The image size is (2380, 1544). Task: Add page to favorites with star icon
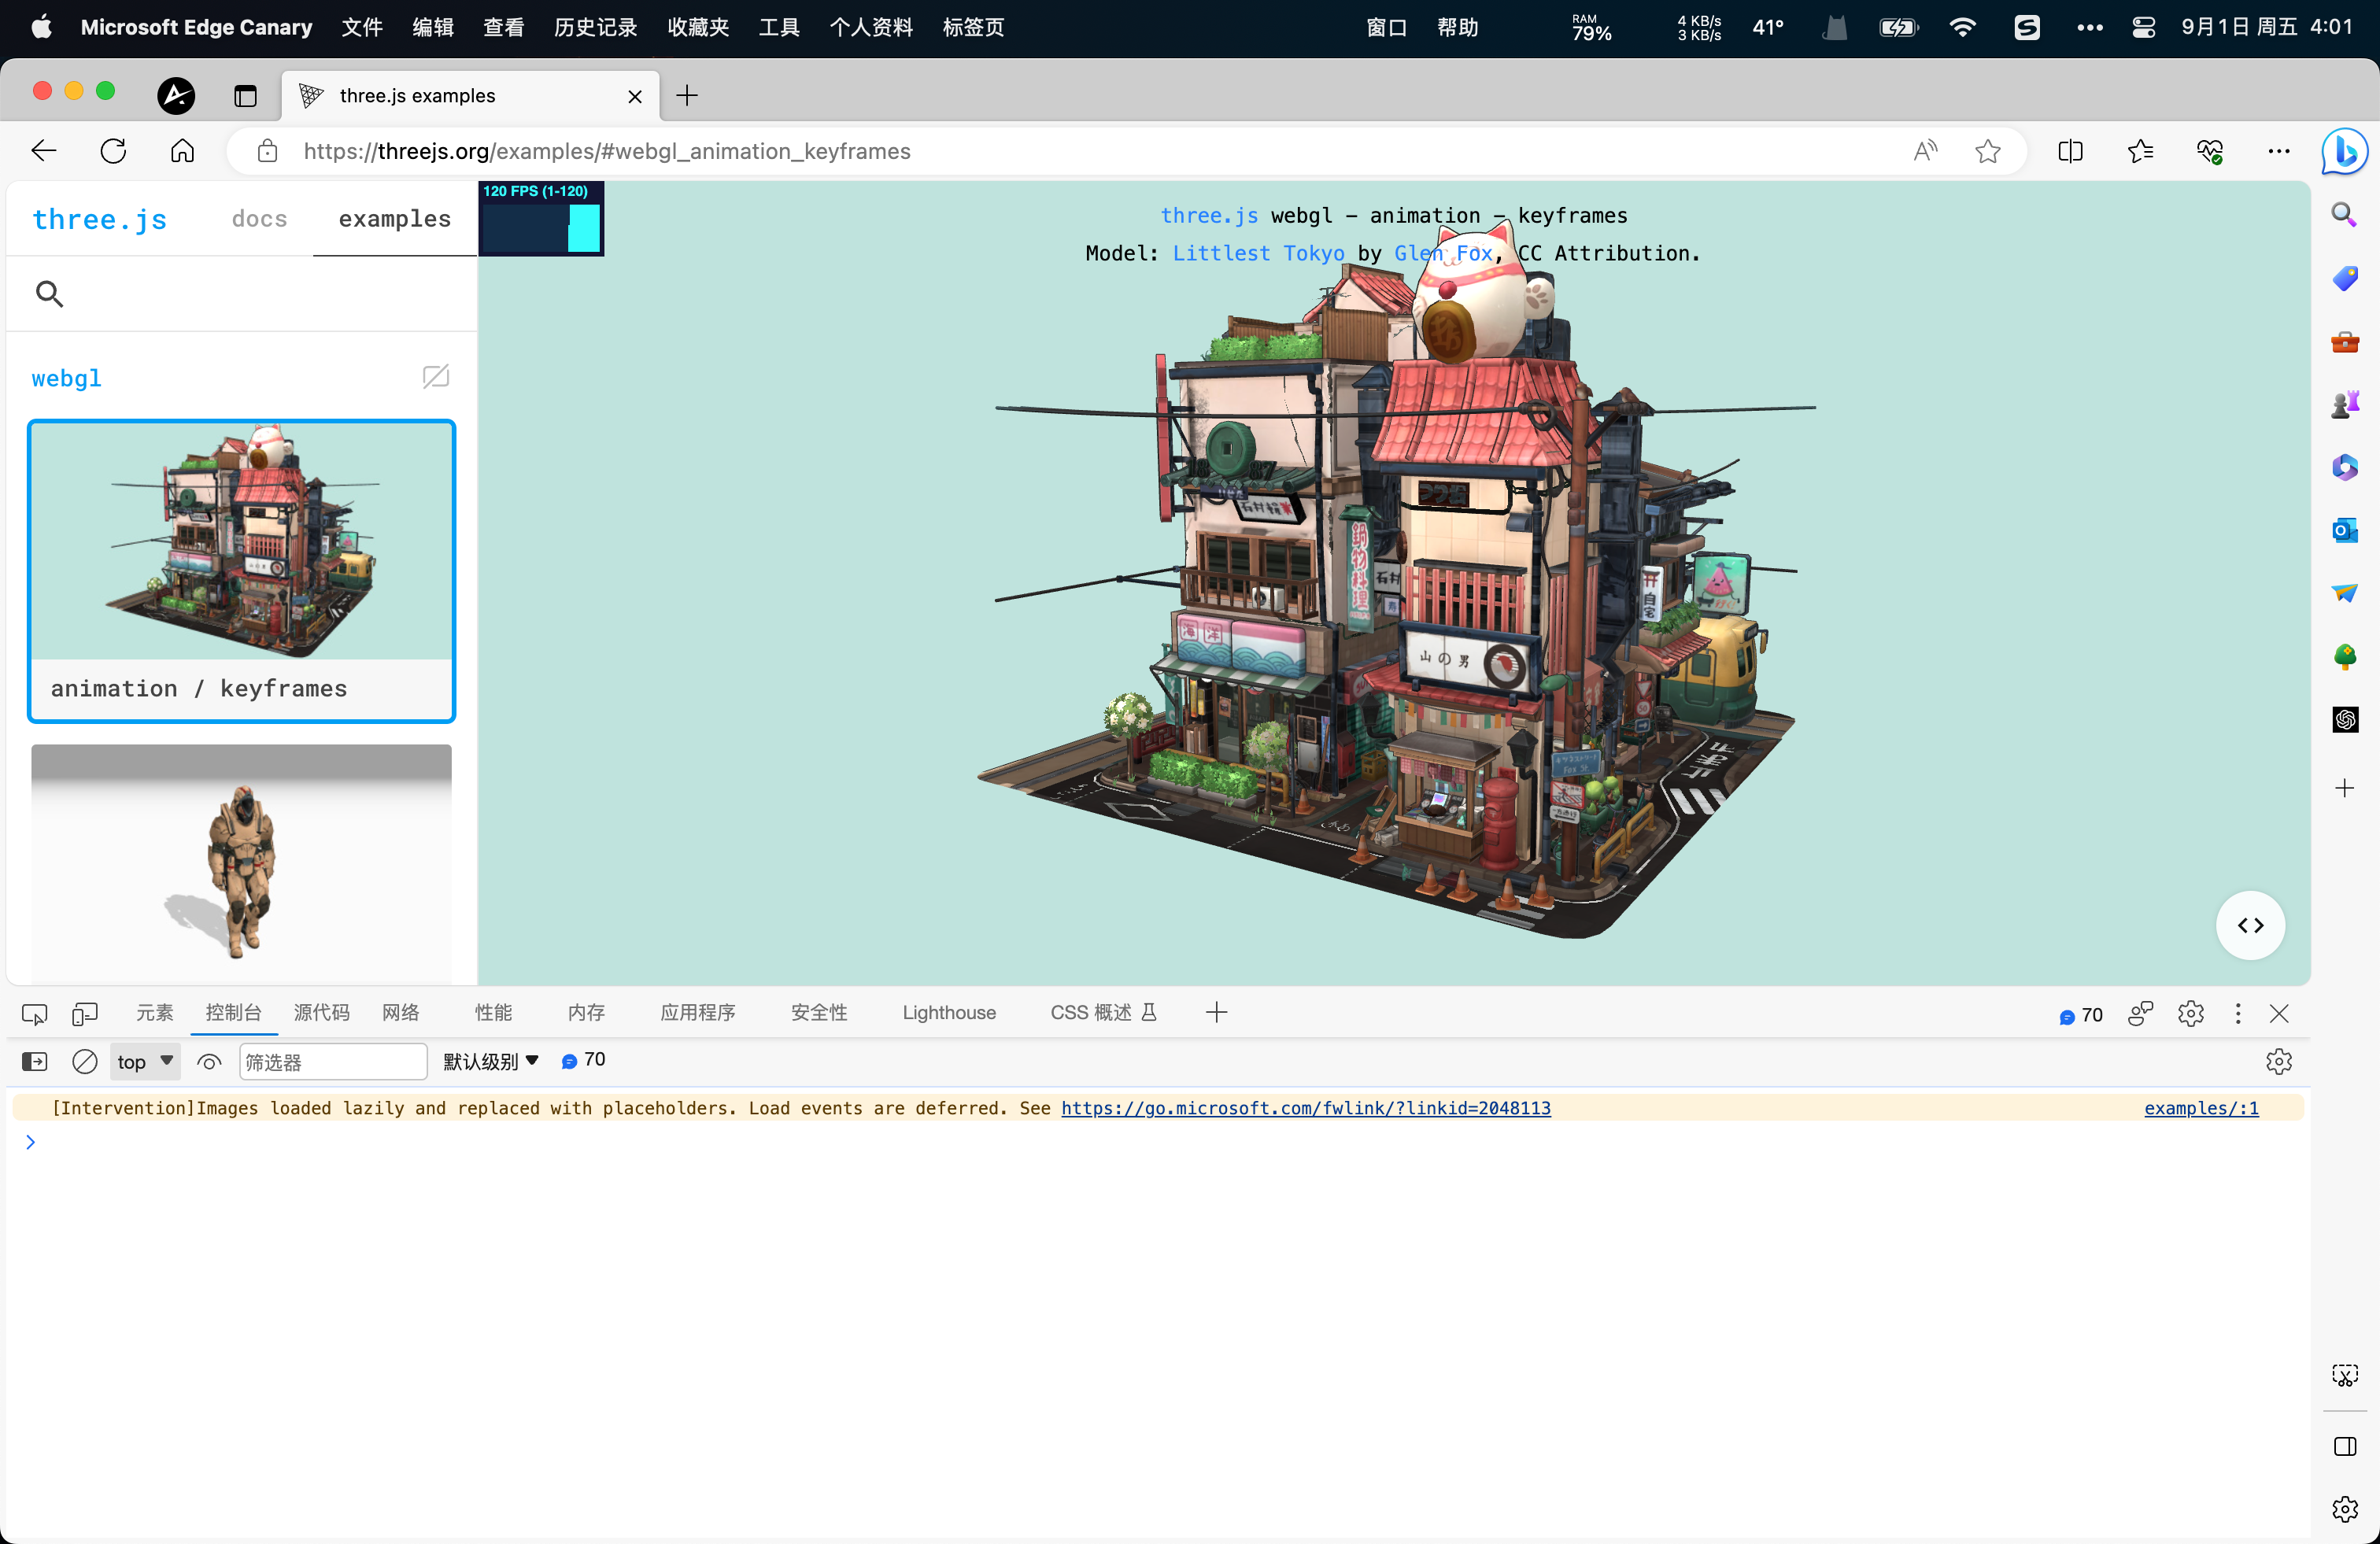[1988, 151]
